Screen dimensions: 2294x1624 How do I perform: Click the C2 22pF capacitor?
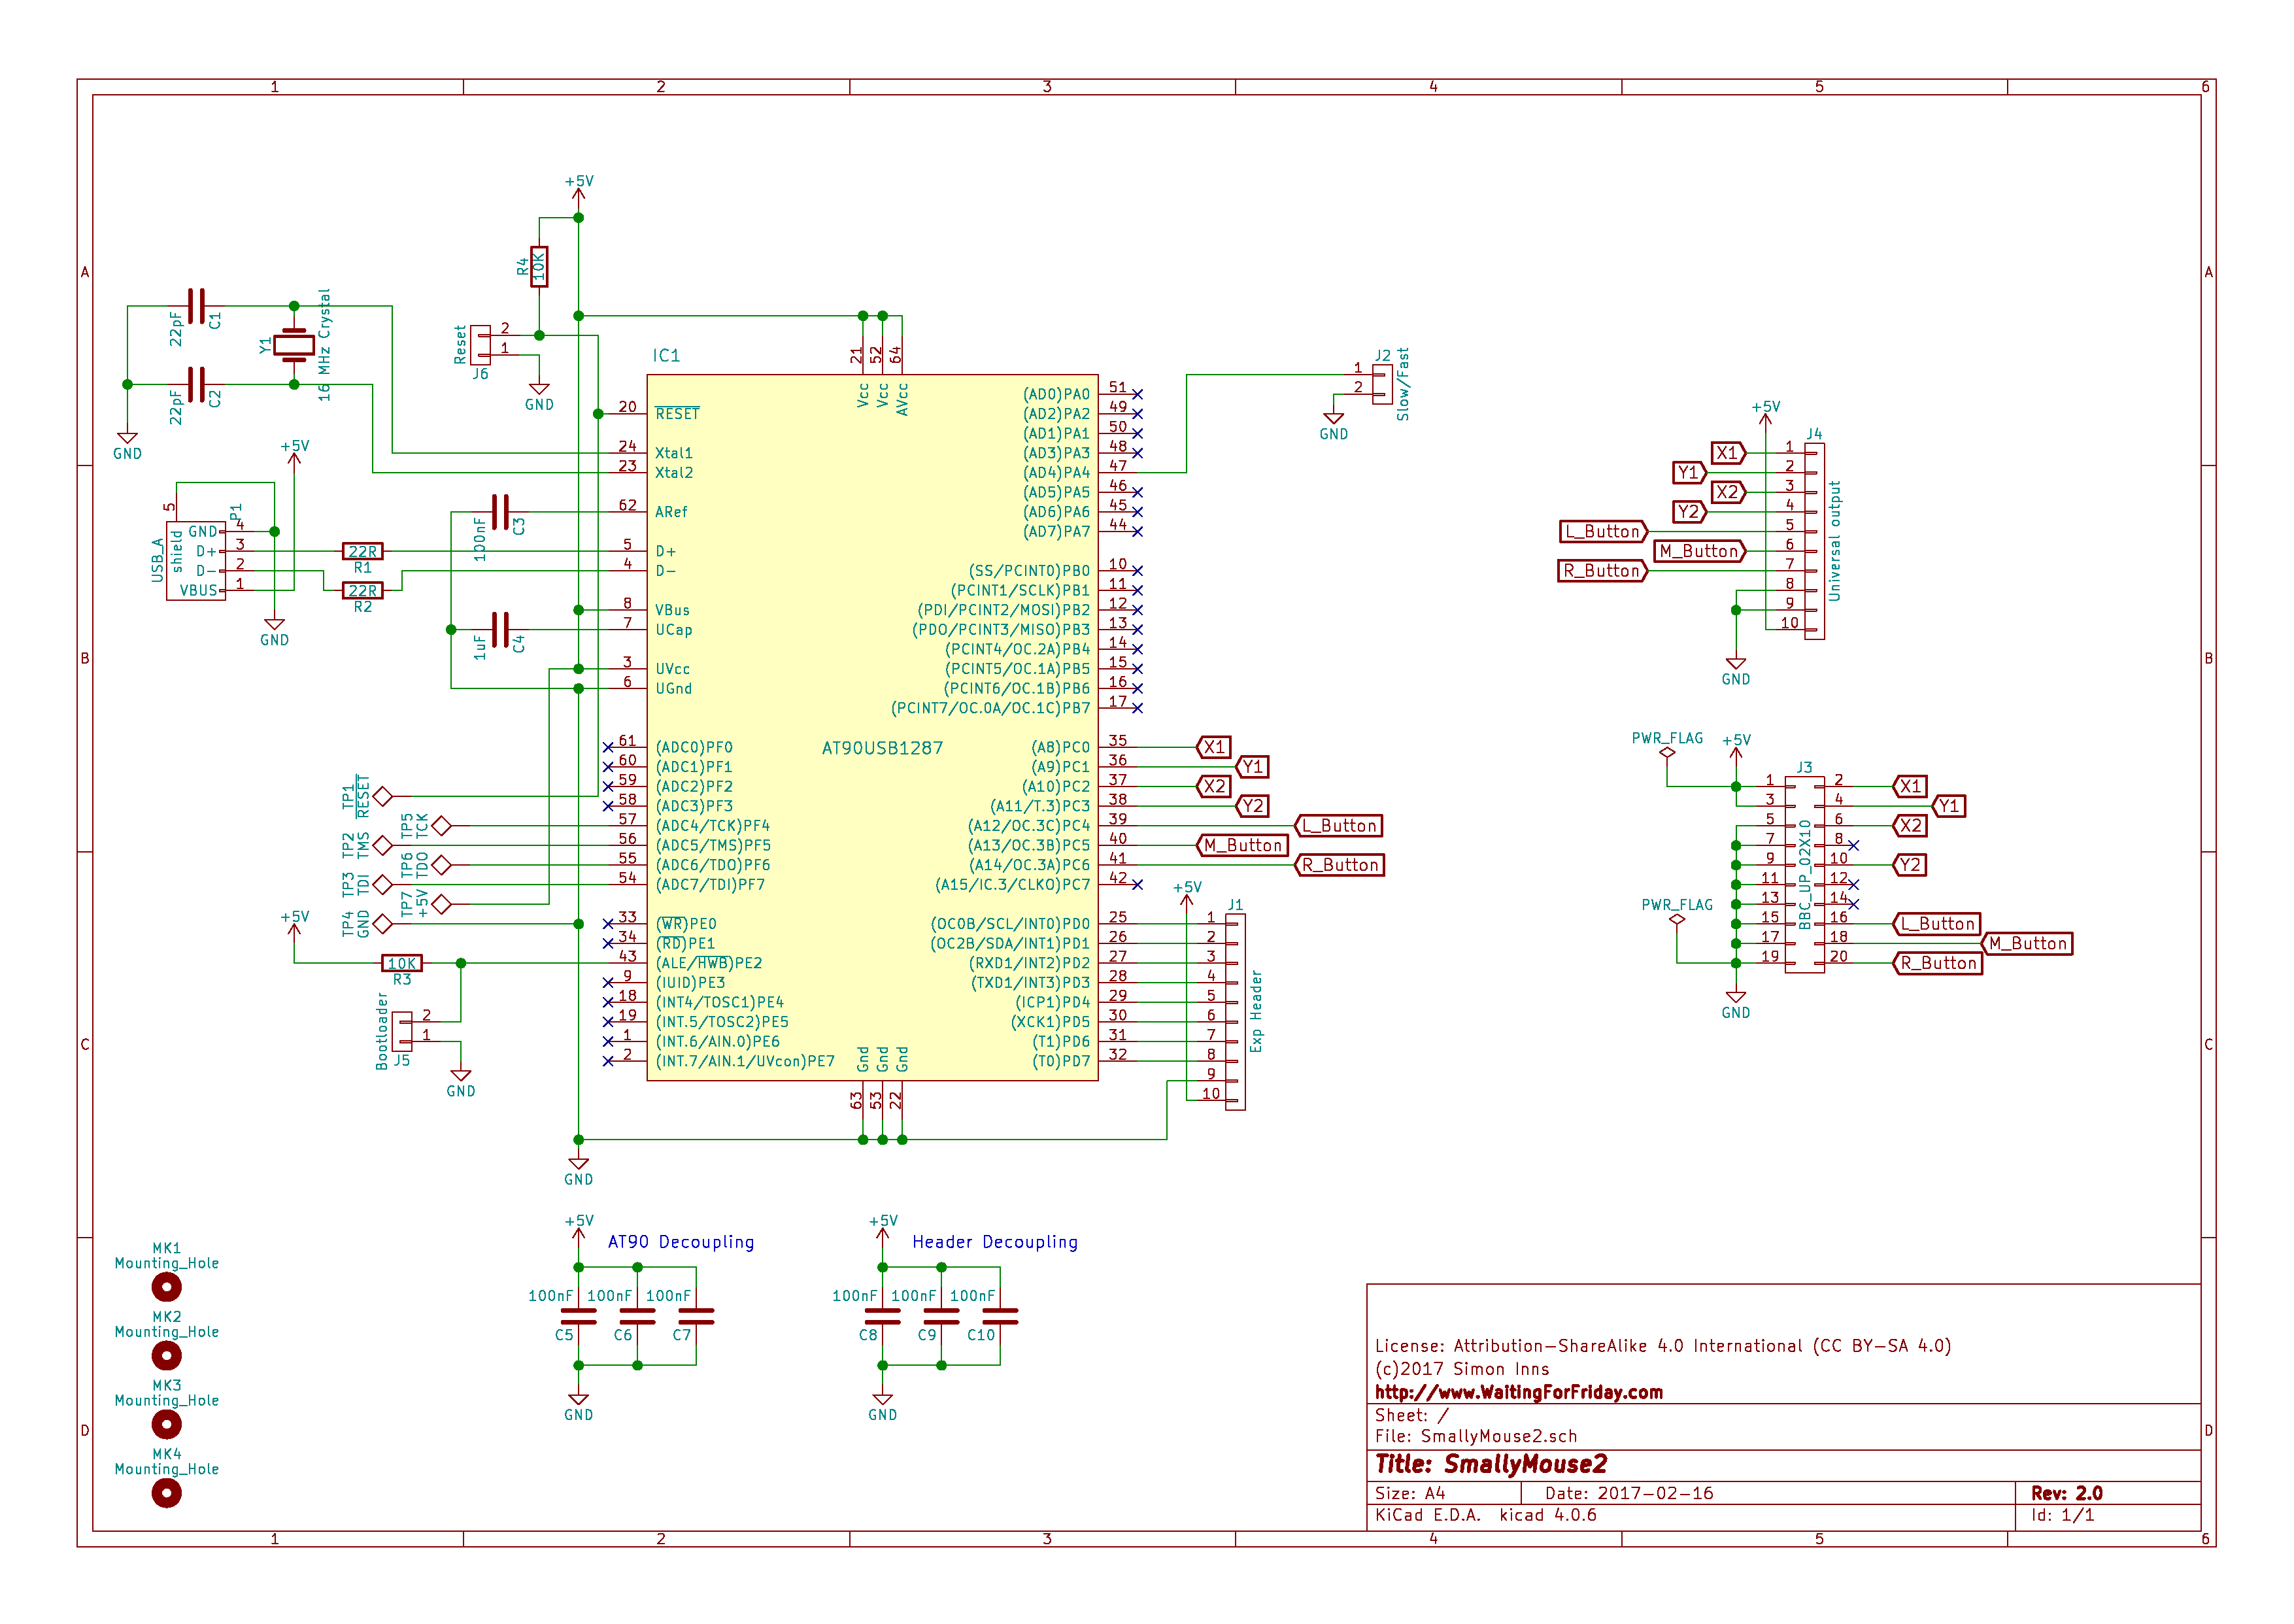click(197, 384)
